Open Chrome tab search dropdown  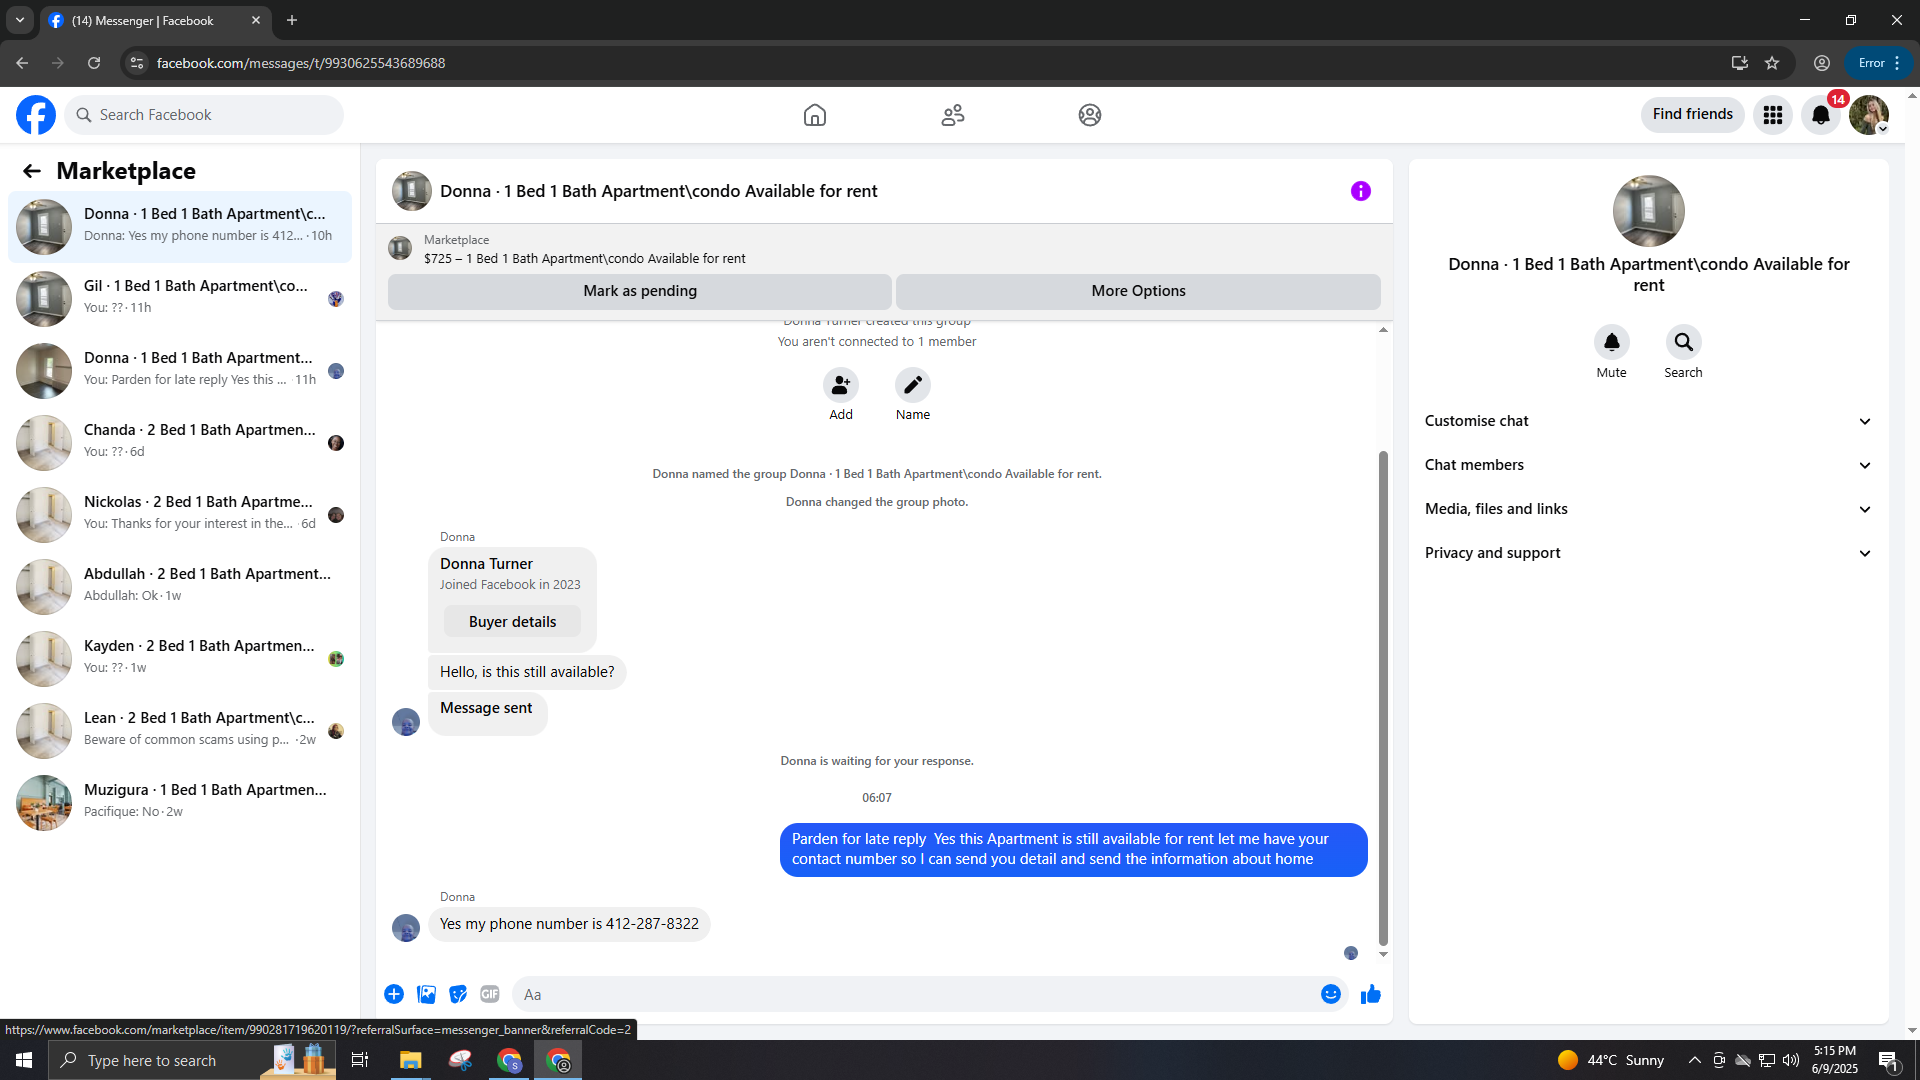pyautogui.click(x=20, y=20)
